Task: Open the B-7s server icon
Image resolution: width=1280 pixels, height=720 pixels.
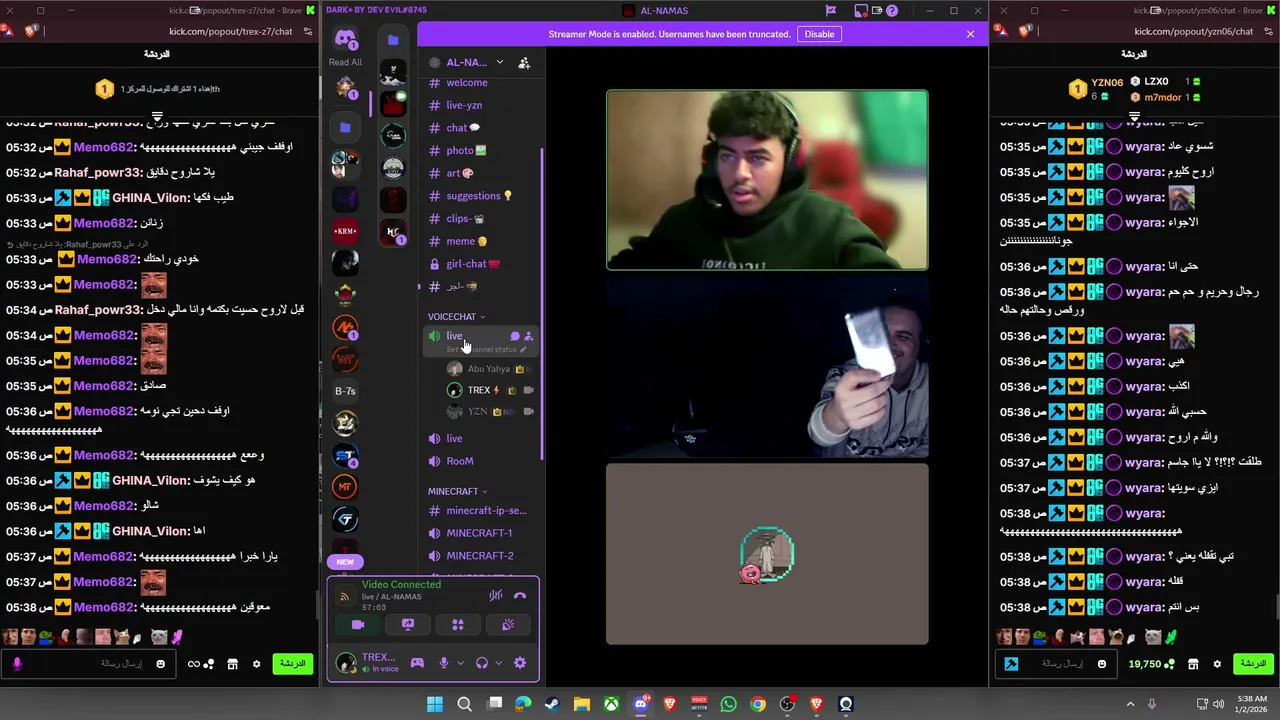Action: point(345,391)
